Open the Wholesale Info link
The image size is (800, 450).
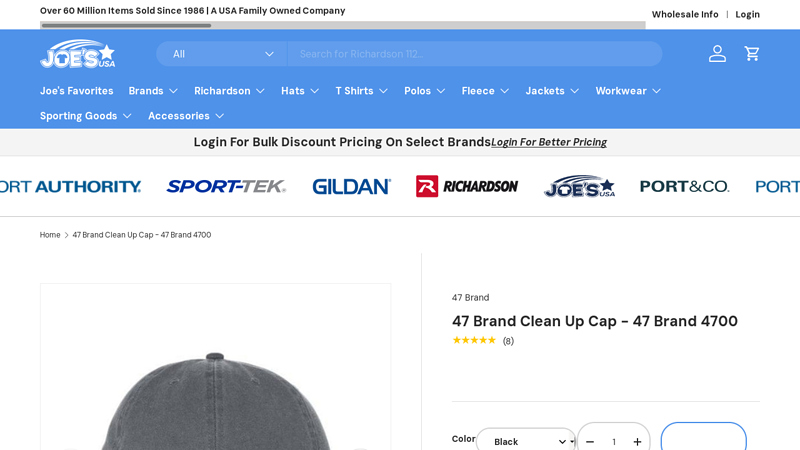685,14
